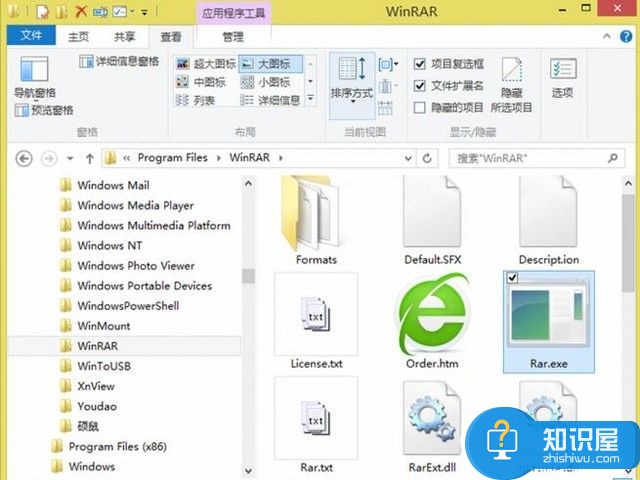This screenshot has width=640, height=480.
Task: Select the License.txt file
Action: coord(316,321)
